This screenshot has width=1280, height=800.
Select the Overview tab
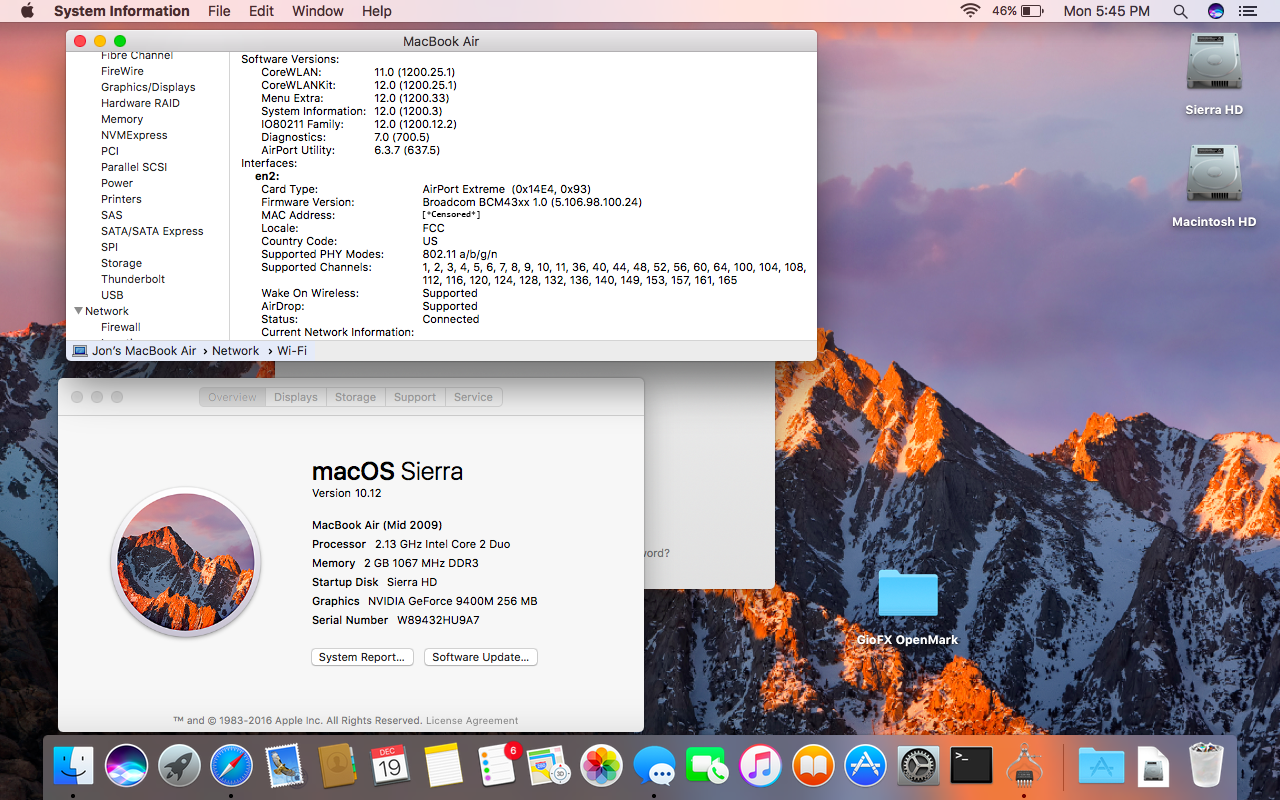(x=233, y=397)
